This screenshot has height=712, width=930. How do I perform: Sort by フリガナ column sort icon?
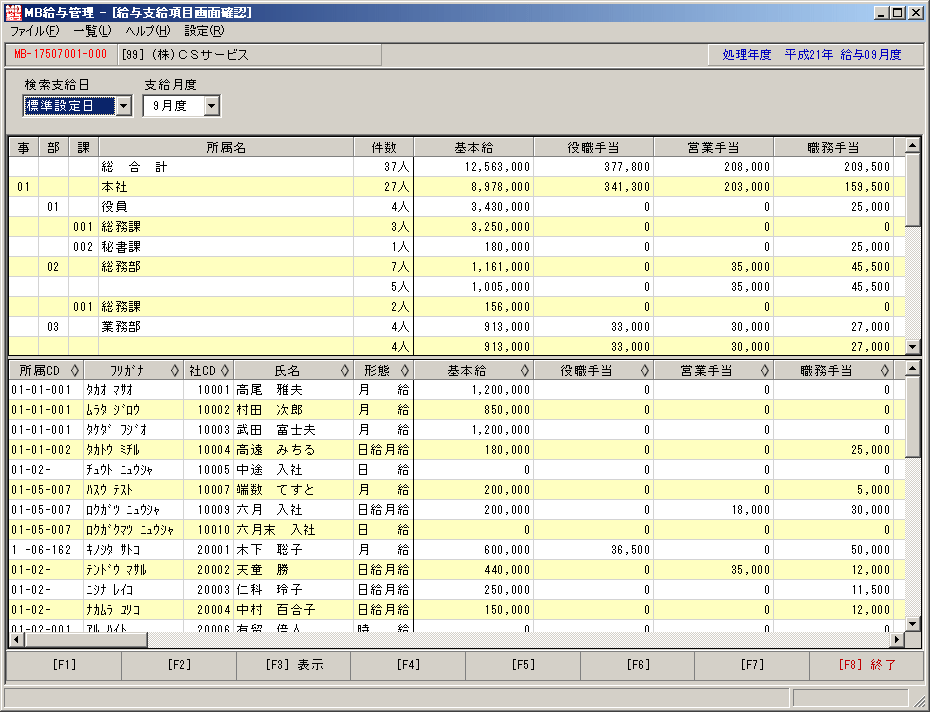pos(174,371)
